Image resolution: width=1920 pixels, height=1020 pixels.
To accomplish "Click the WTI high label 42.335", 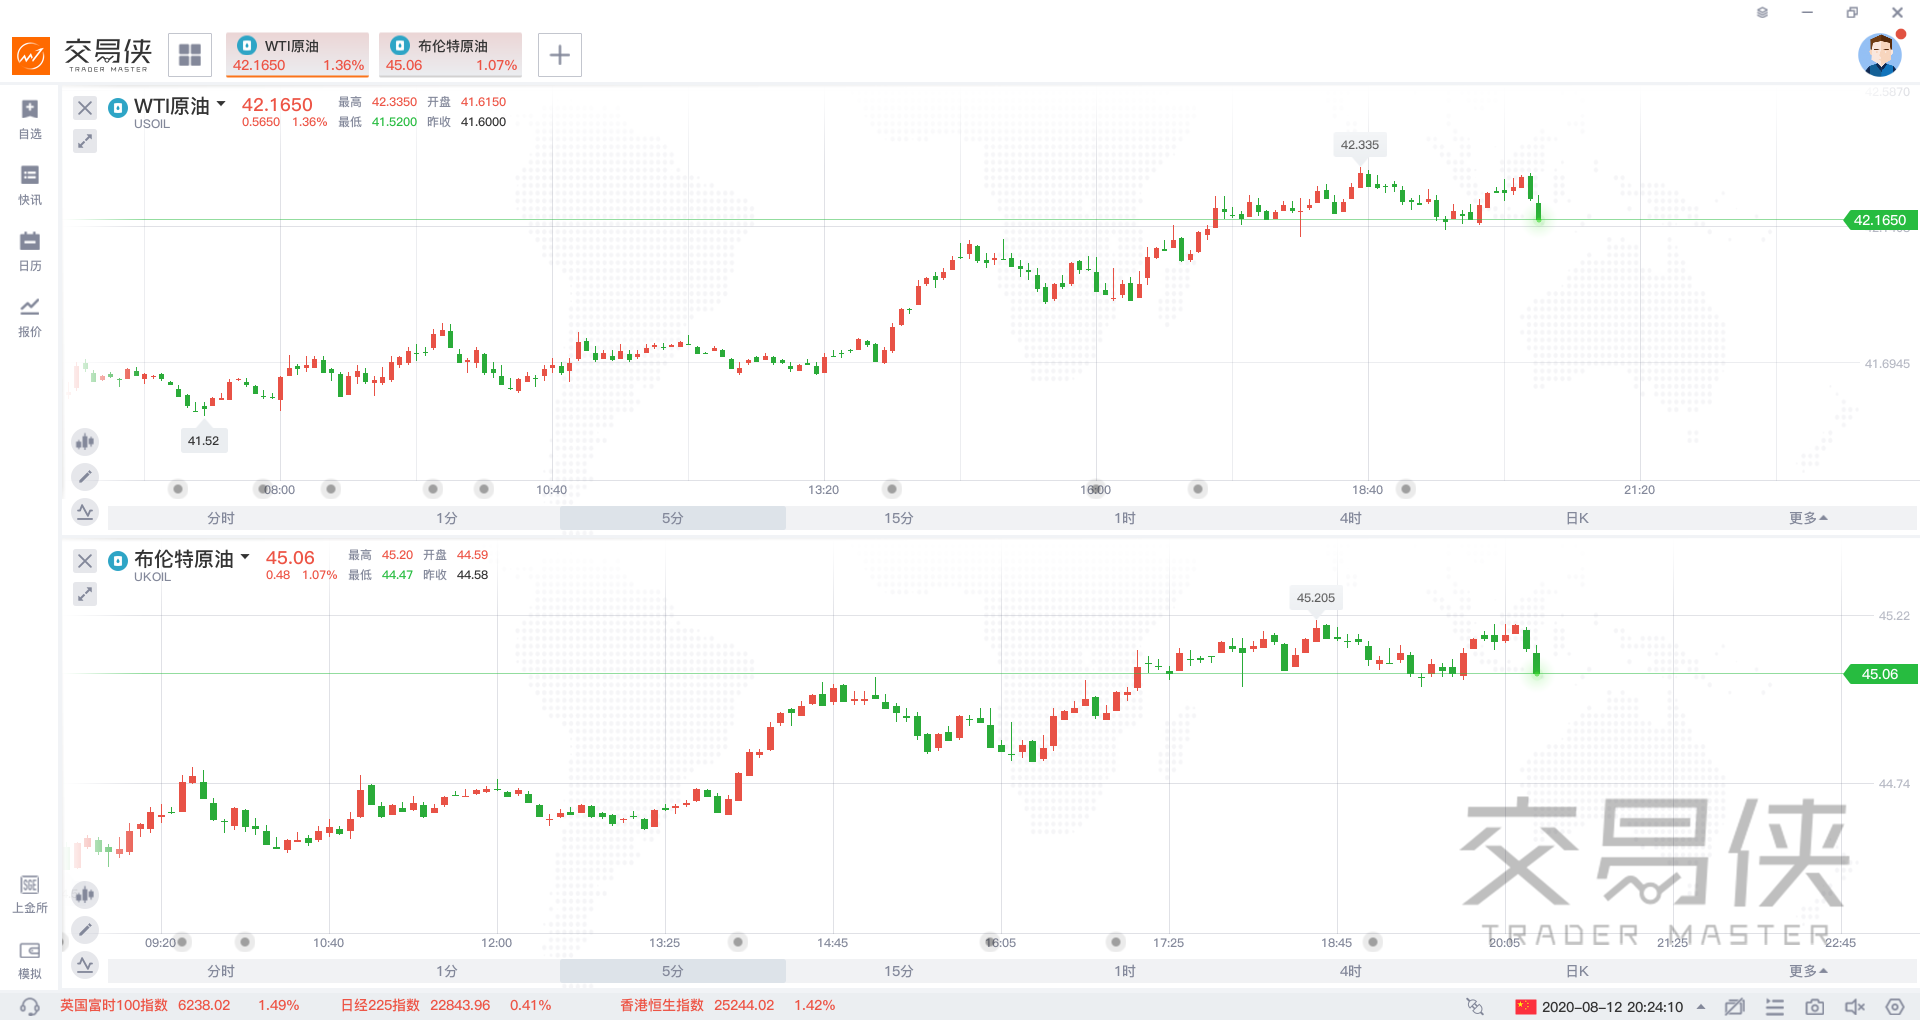I will tap(1360, 145).
